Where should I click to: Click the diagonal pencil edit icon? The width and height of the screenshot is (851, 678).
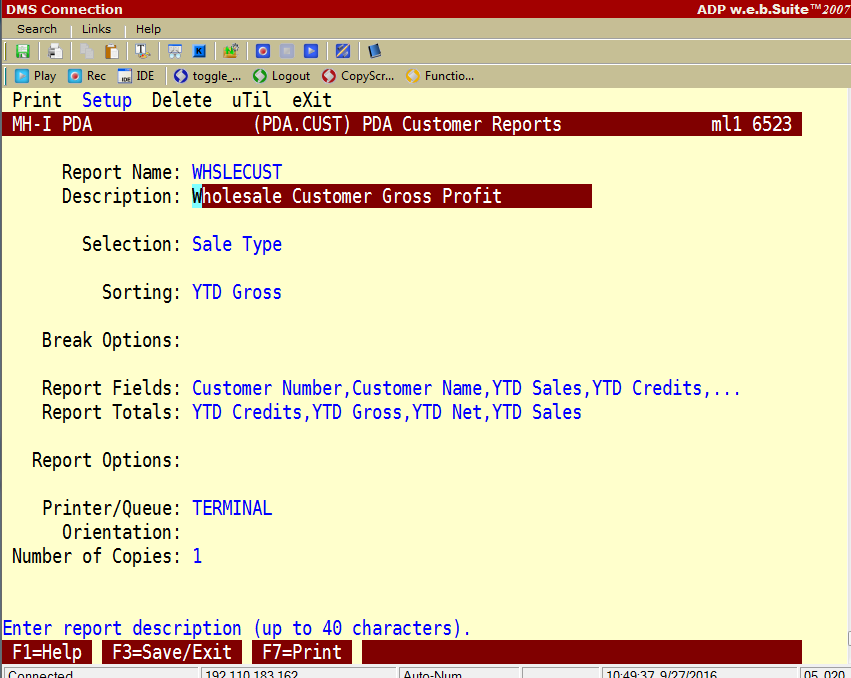(x=343, y=51)
